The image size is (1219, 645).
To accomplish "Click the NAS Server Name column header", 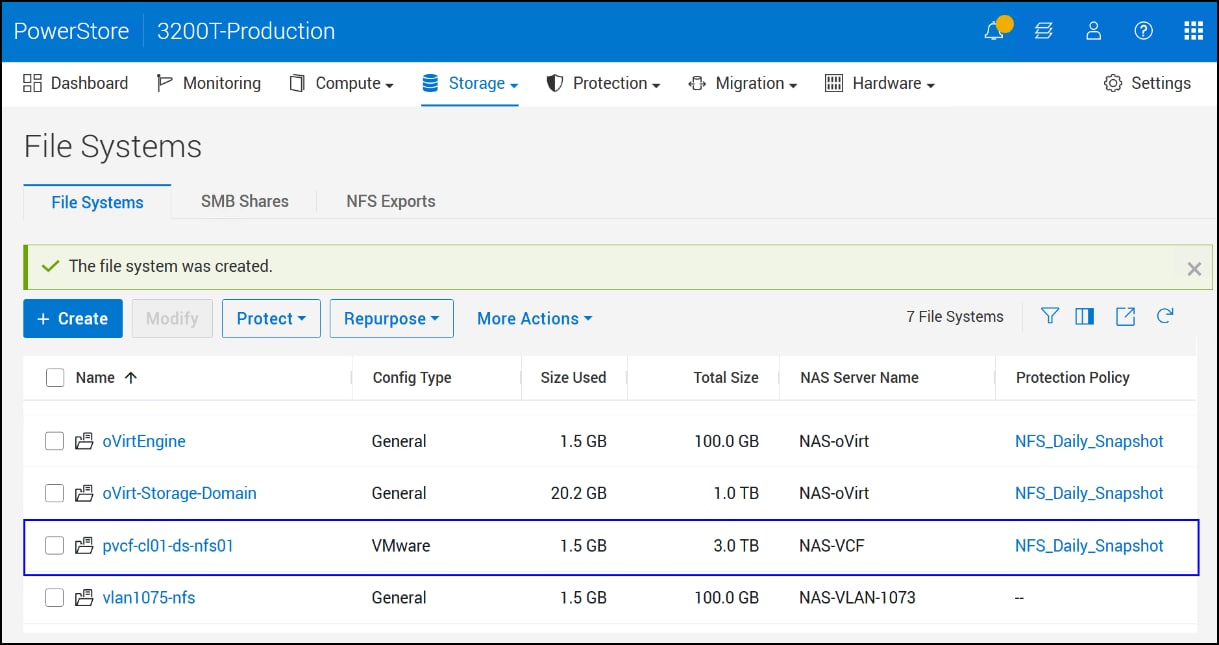I will point(859,377).
